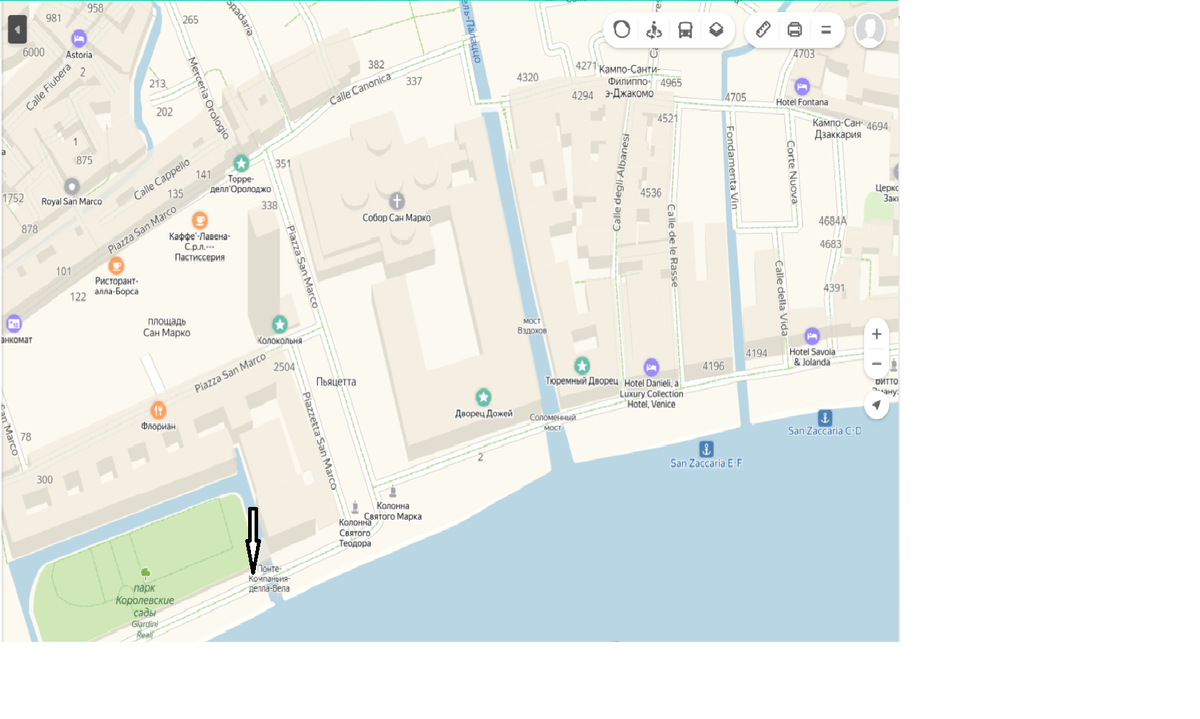Click the print map icon
This screenshot has width=1200, height=719.
click(x=795, y=30)
